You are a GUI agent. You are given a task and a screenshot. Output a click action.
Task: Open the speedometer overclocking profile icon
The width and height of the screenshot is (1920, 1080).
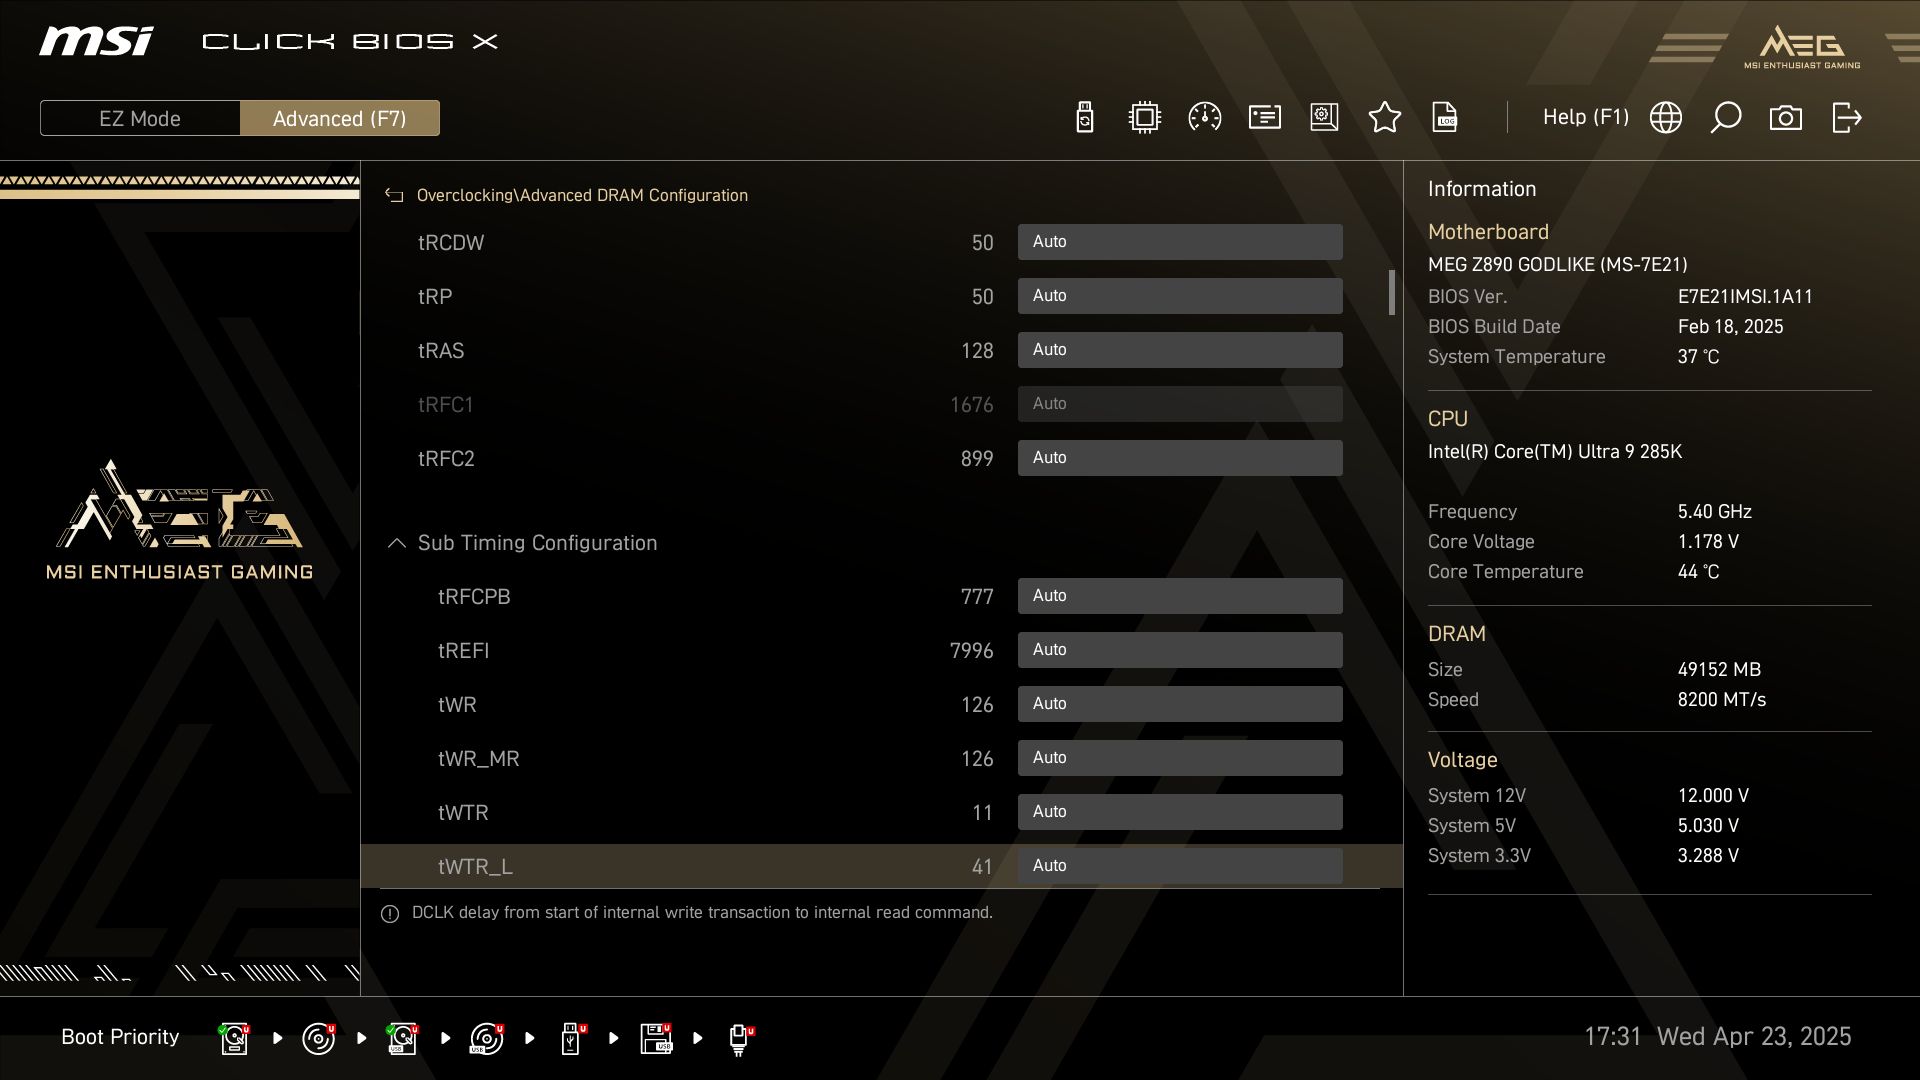click(1204, 118)
